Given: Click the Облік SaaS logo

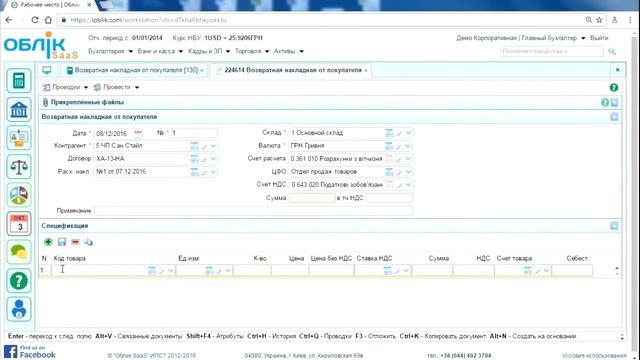Looking at the screenshot, I should click(40, 45).
